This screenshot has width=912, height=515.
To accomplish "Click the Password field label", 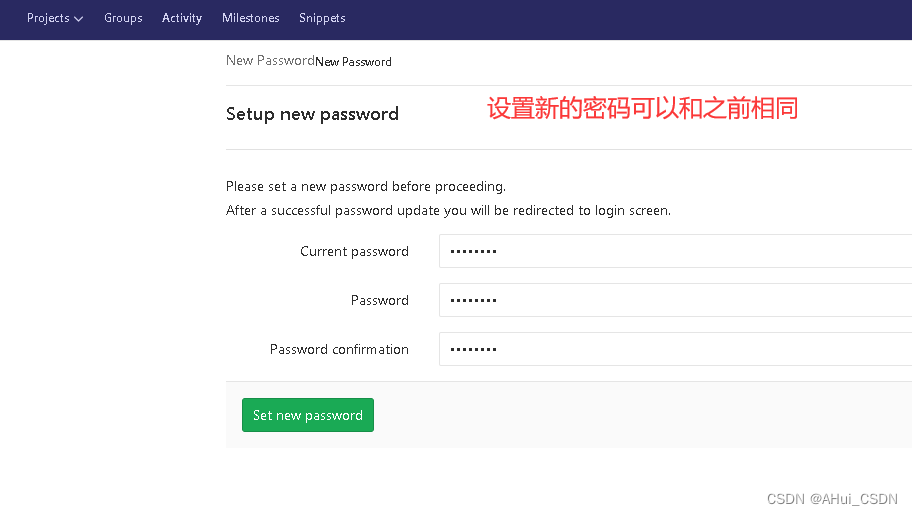I will click(x=379, y=301).
